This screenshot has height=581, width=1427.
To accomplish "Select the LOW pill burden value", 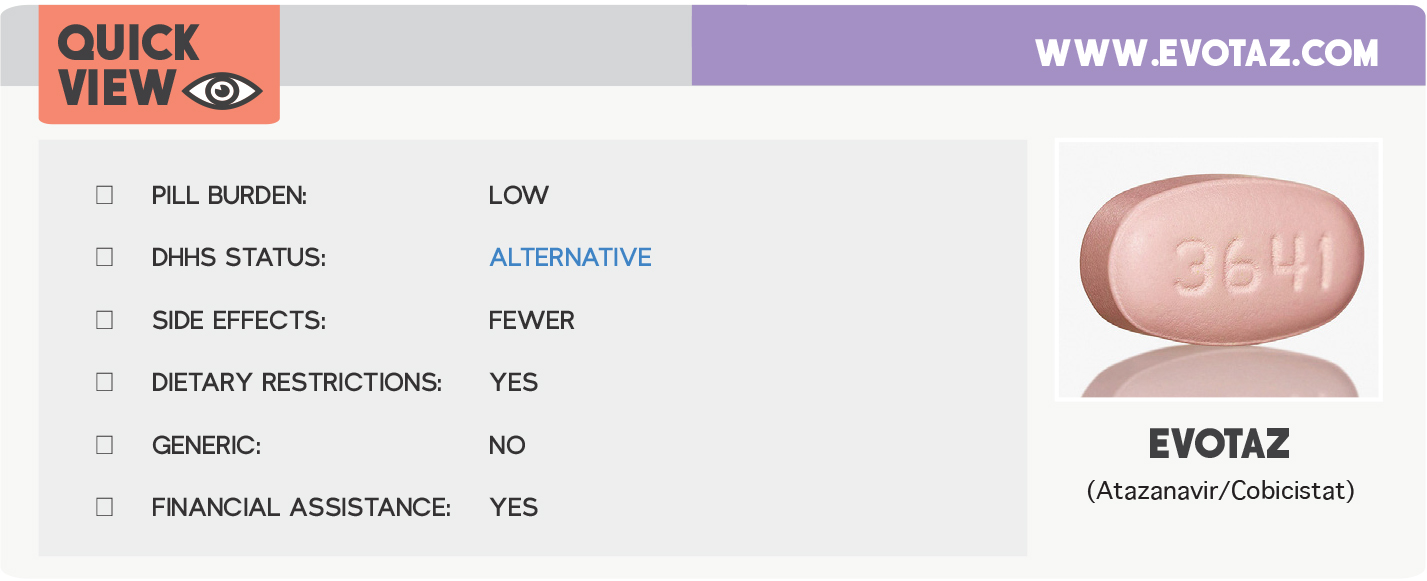I will [518, 196].
